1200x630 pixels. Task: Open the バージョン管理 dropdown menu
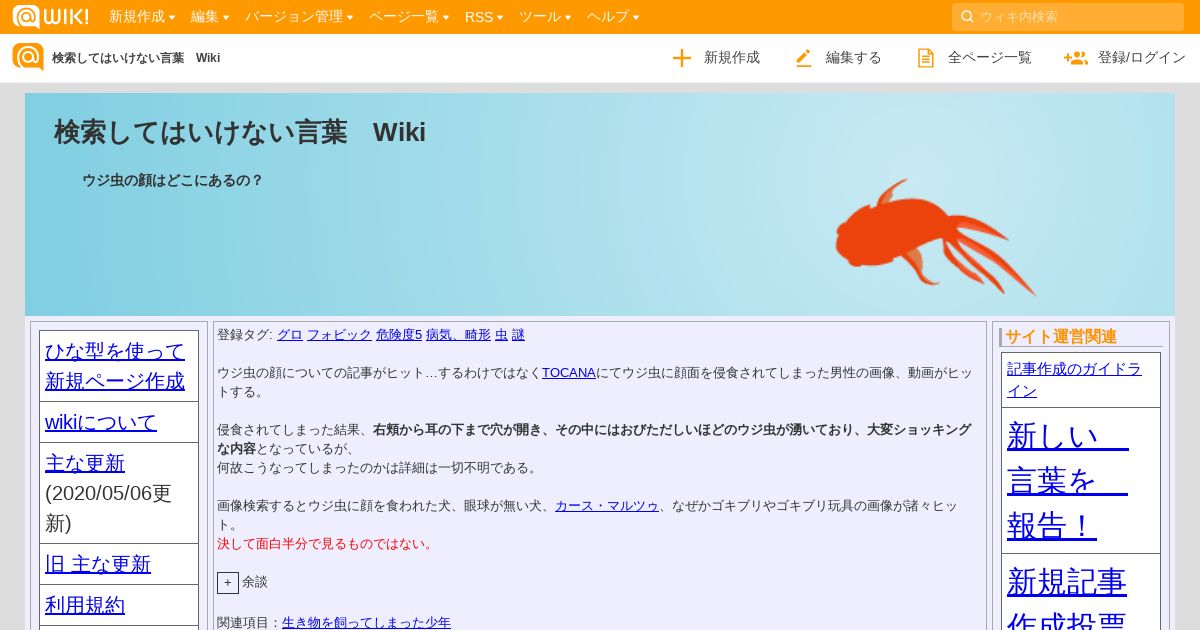(299, 17)
